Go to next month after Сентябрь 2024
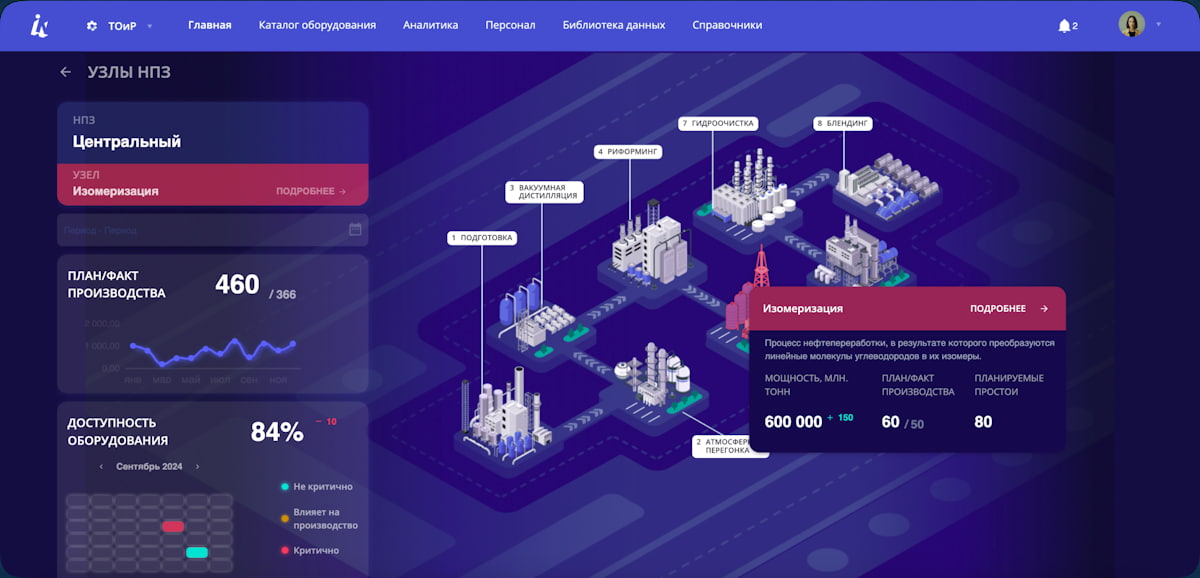Viewport: 1200px width, 578px height. [197, 467]
